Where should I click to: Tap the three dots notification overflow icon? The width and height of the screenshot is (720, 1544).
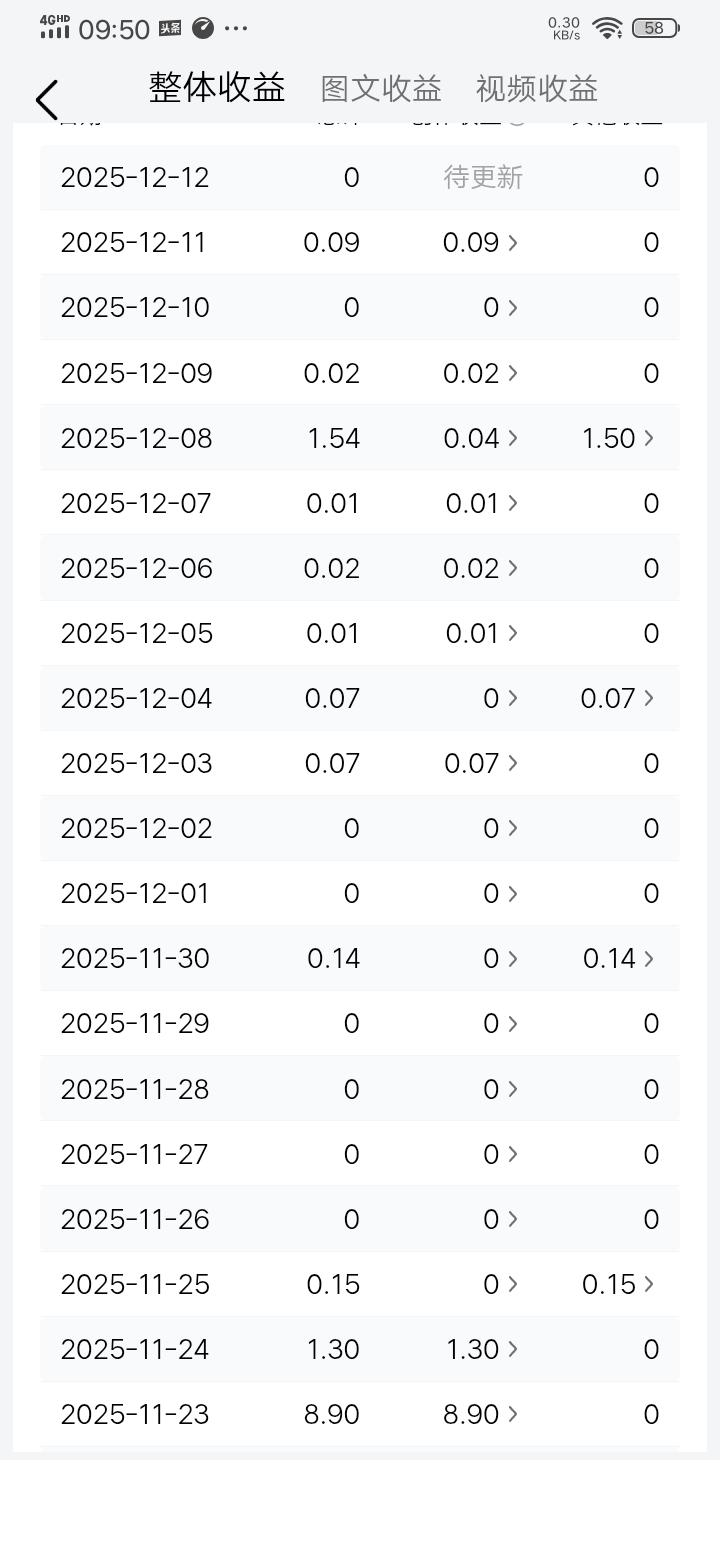236,28
